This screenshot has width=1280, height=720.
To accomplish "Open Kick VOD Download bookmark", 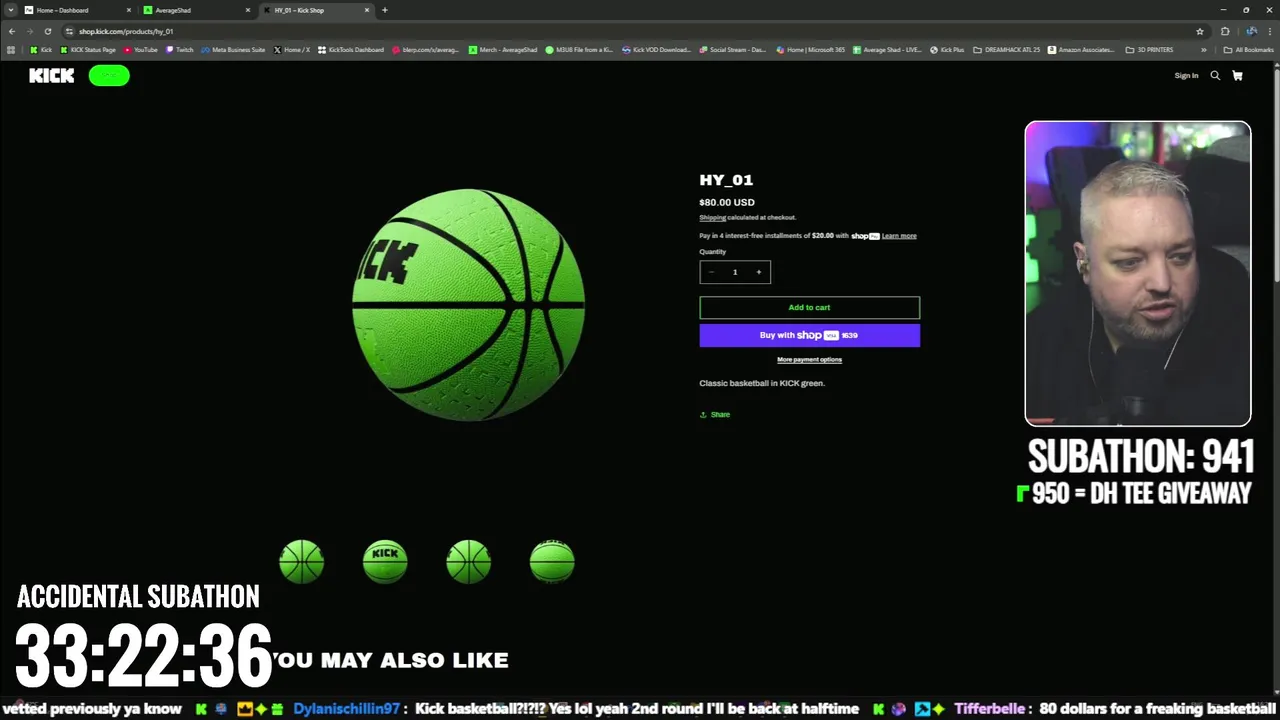I will (x=656, y=49).
